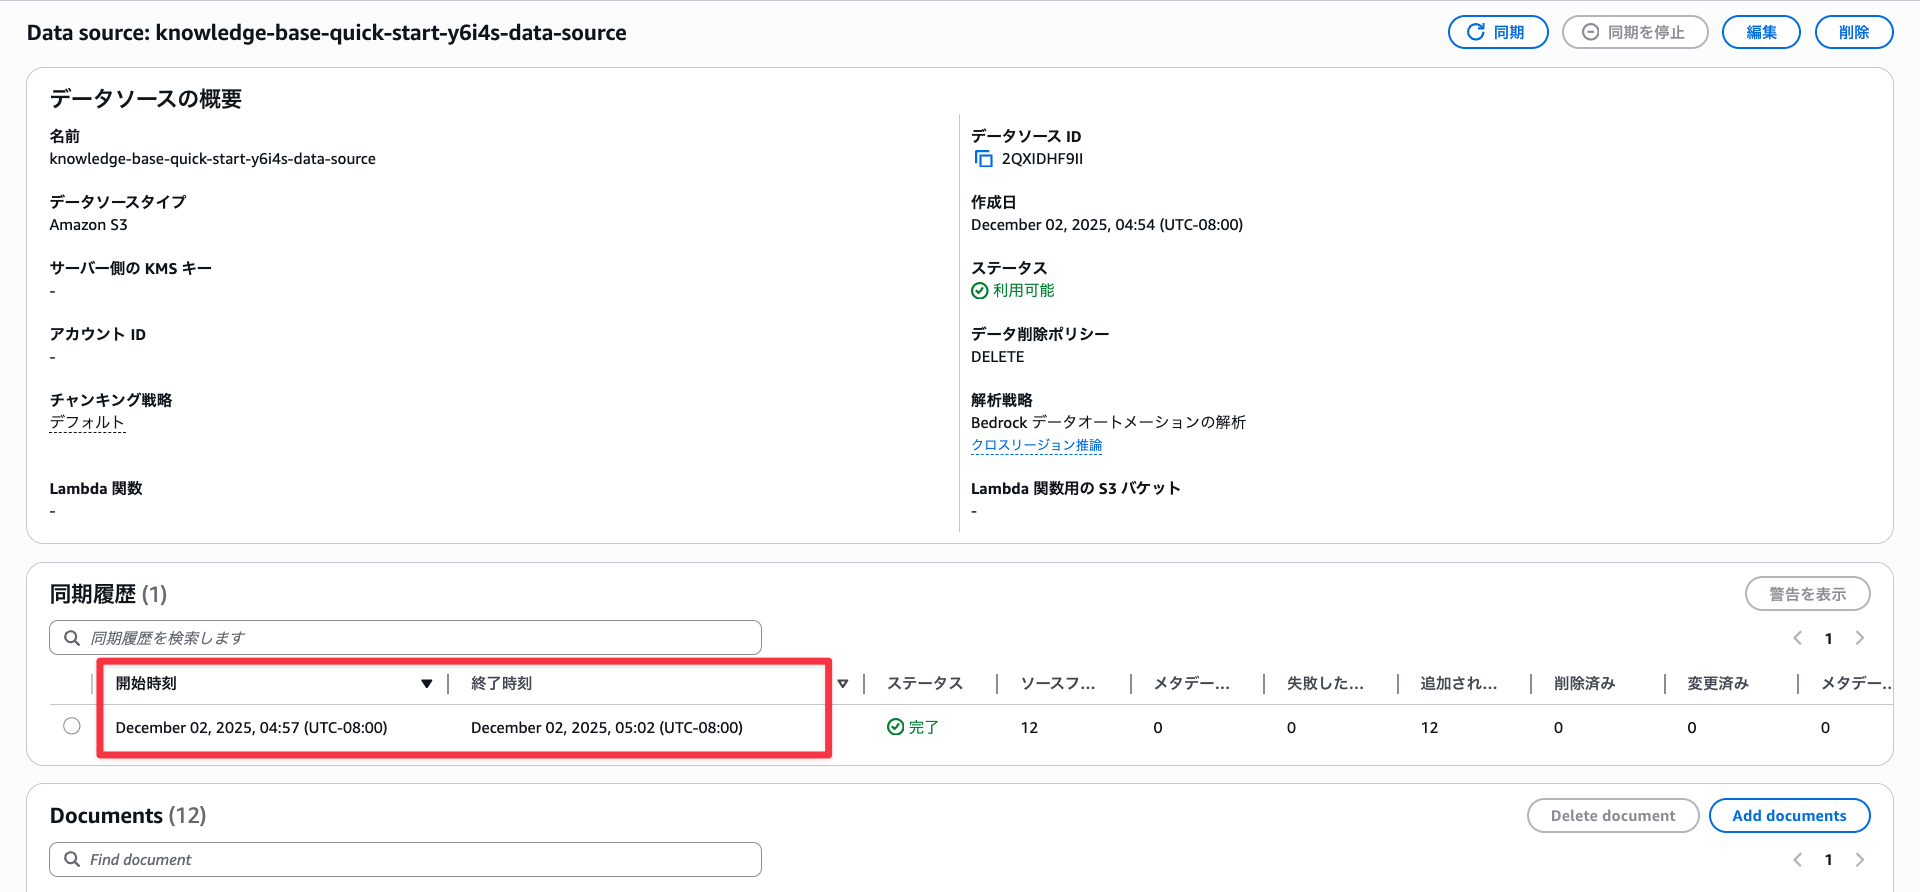Viewport: 1920px width, 892px height.
Task: Select the sync history row radio button
Action: coord(72,726)
